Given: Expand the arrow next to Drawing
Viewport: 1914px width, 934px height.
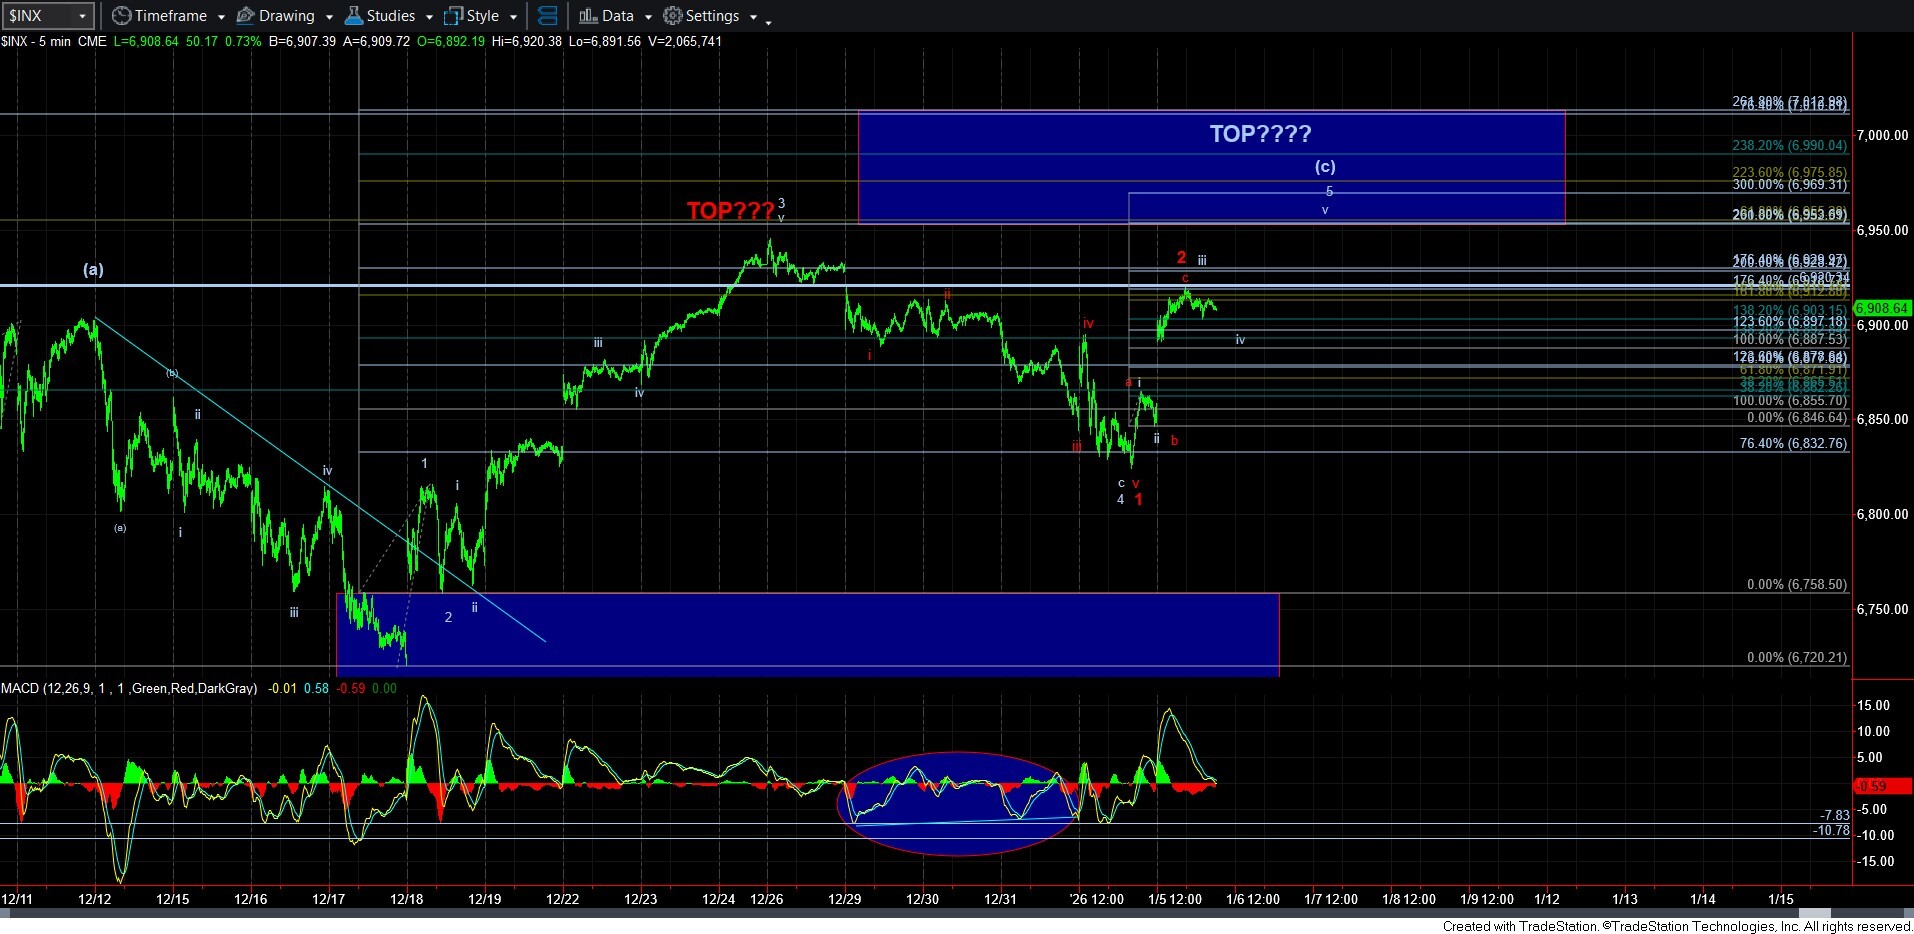Looking at the screenshot, I should (x=329, y=17).
